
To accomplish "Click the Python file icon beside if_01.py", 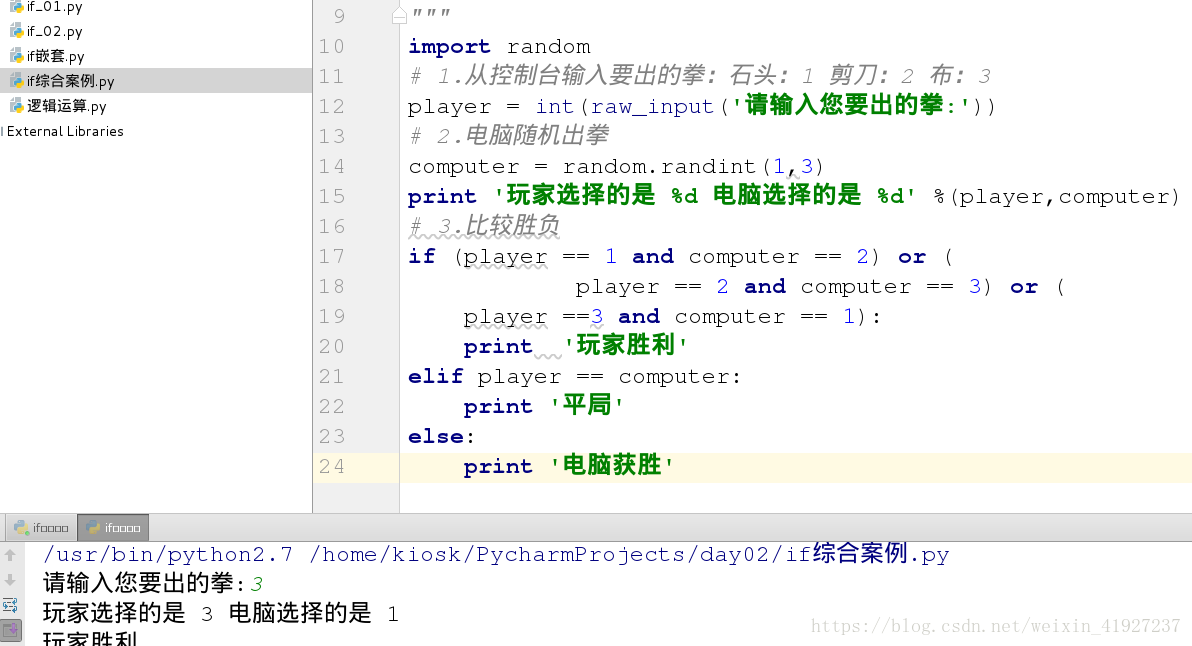I will pyautogui.click(x=16, y=7).
